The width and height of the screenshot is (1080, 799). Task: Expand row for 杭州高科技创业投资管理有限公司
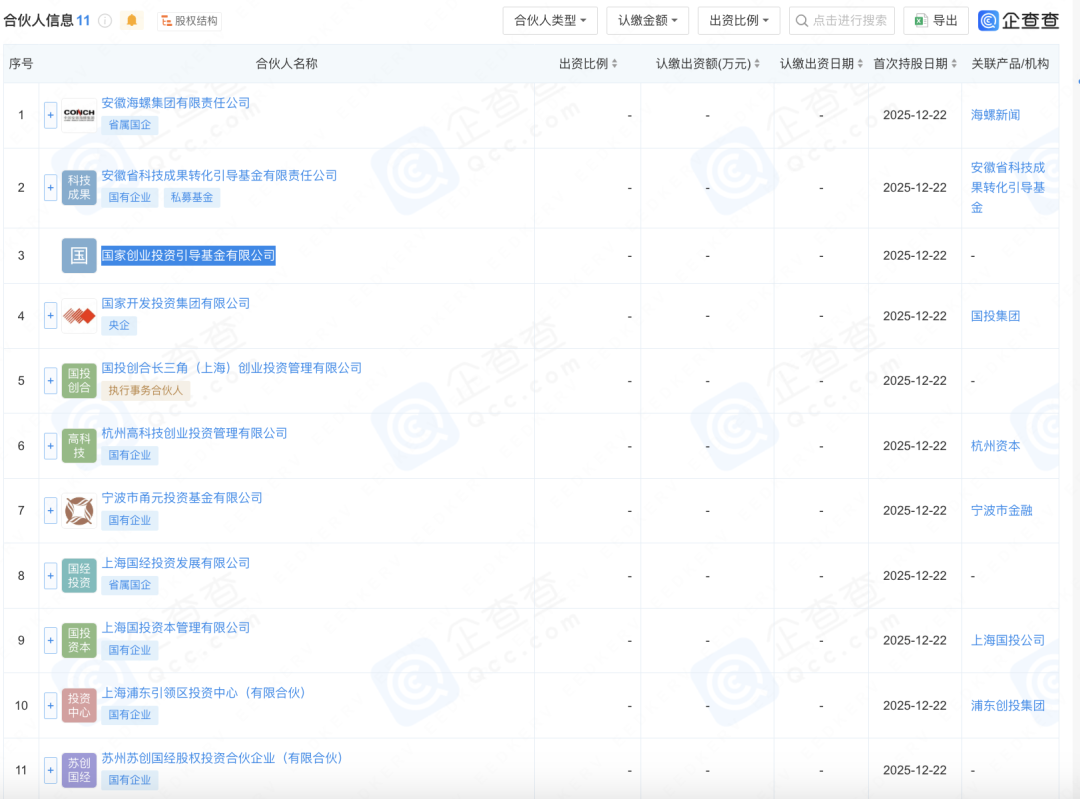pos(50,446)
